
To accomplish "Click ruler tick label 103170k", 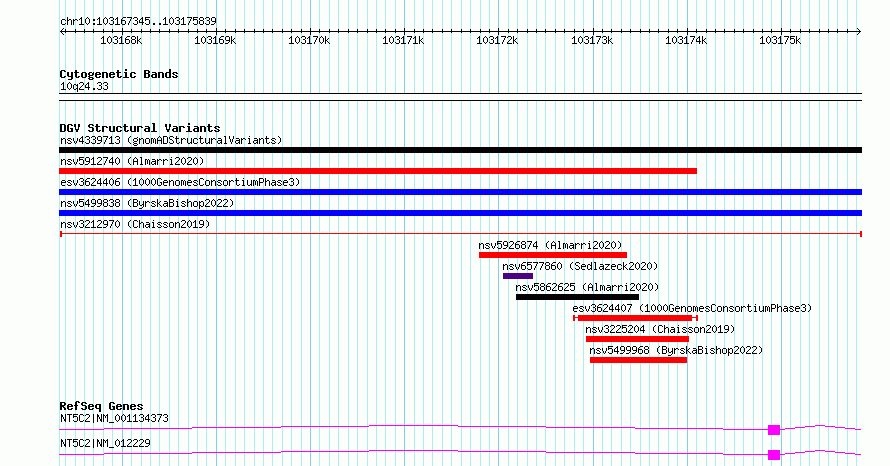I will pos(309,40).
